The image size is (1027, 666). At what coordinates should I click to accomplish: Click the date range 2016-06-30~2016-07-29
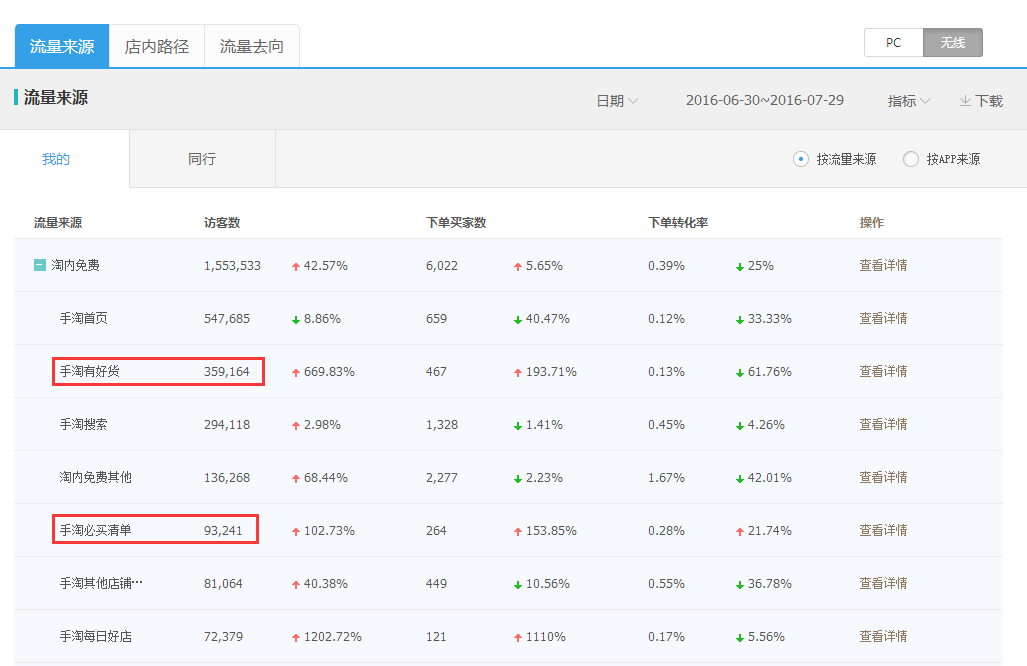pyautogui.click(x=764, y=100)
